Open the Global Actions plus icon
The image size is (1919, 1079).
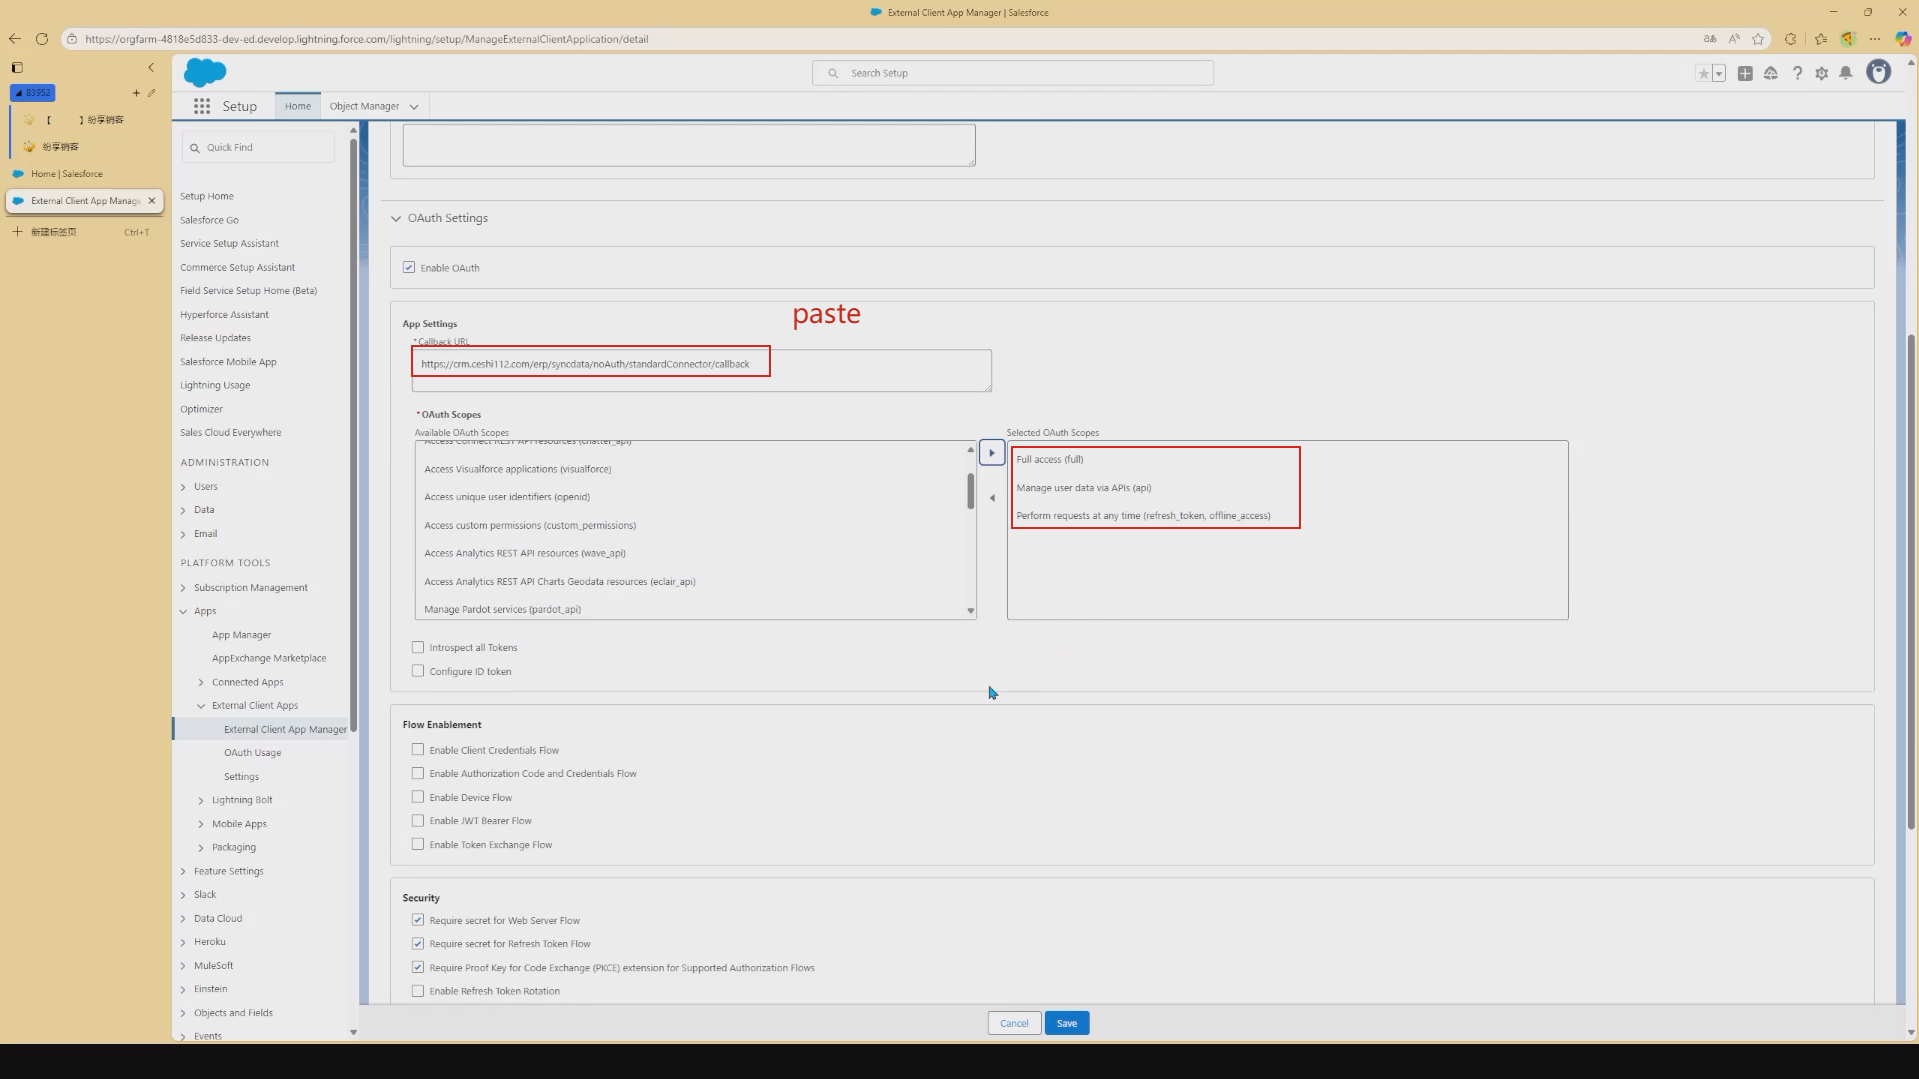(x=1745, y=73)
